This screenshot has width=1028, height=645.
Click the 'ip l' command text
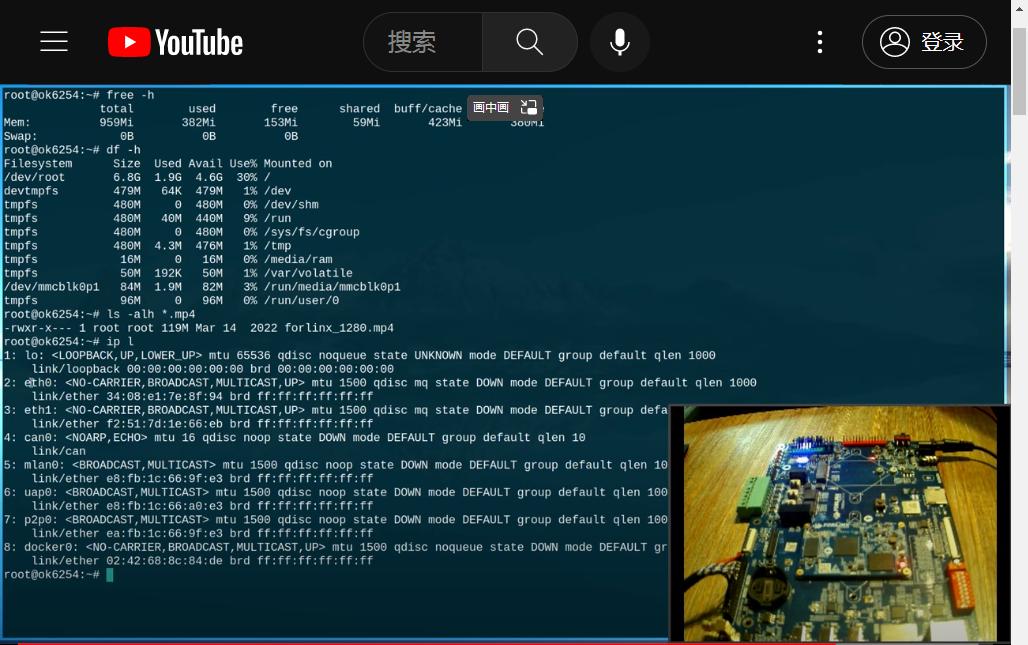point(119,342)
